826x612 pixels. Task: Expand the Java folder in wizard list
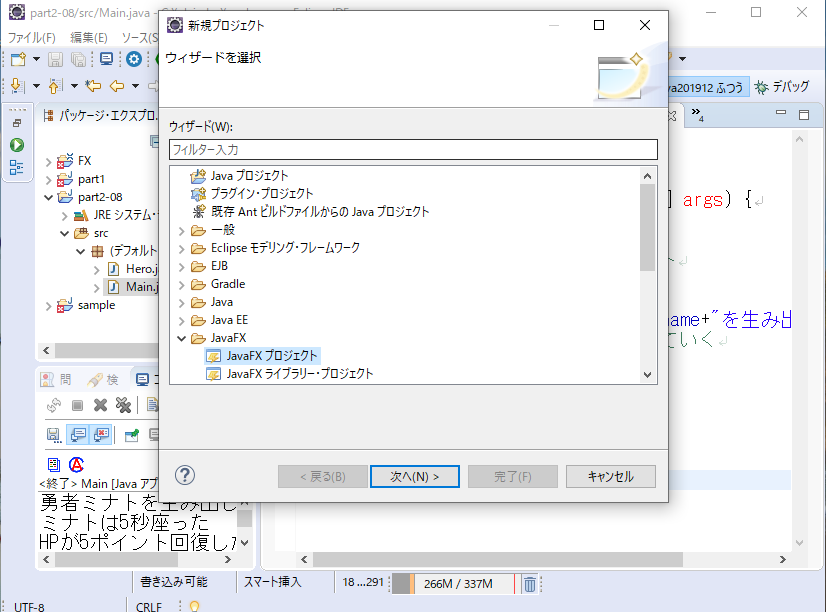pyautogui.click(x=182, y=303)
